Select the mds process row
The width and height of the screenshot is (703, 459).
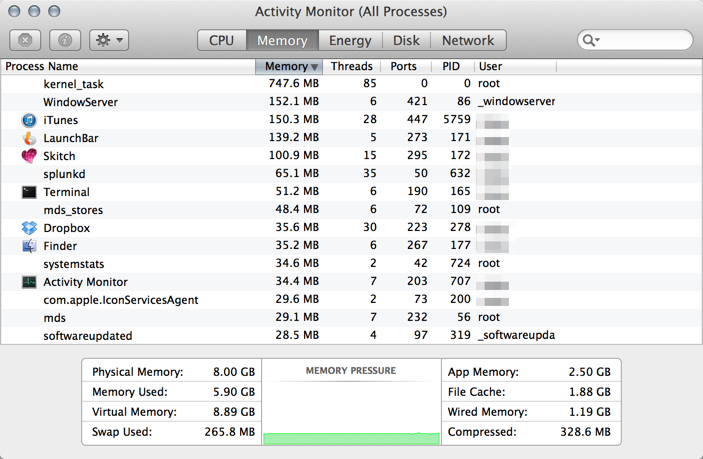pos(352,317)
